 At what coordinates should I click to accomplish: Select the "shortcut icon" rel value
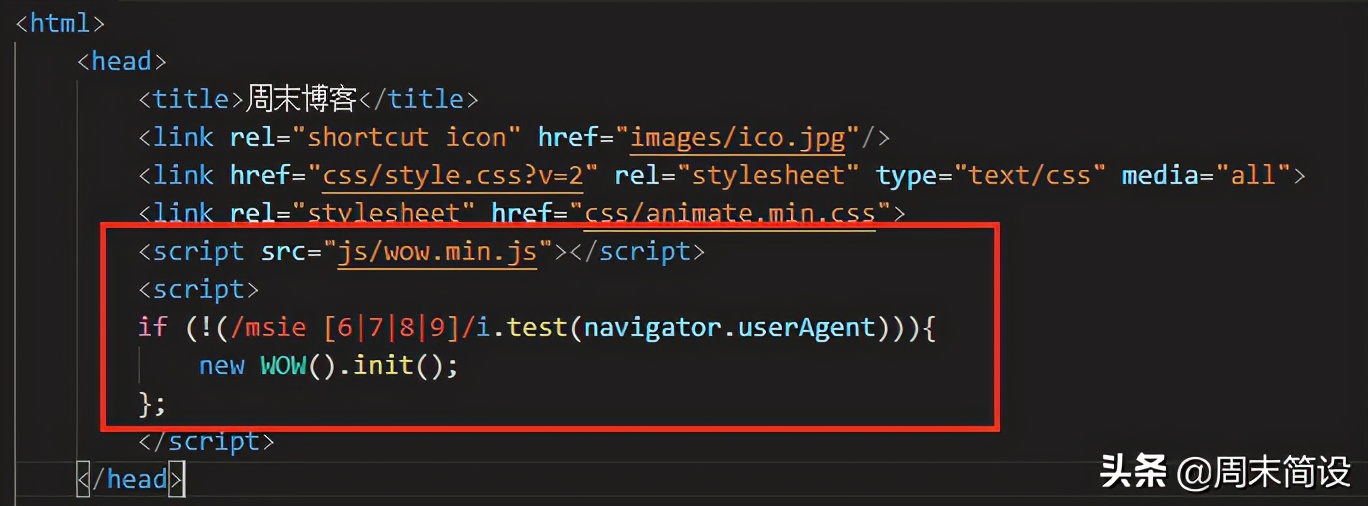pyautogui.click(x=414, y=136)
